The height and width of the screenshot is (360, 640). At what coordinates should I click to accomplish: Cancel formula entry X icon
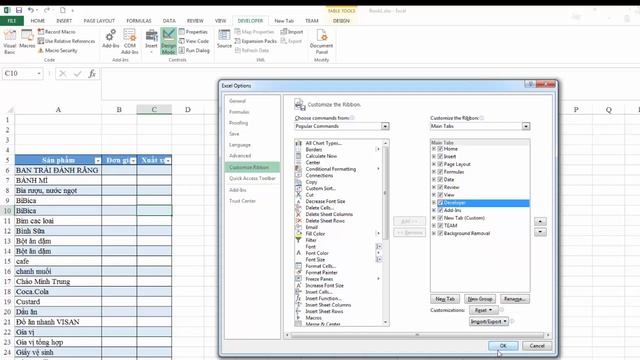click(x=62, y=73)
